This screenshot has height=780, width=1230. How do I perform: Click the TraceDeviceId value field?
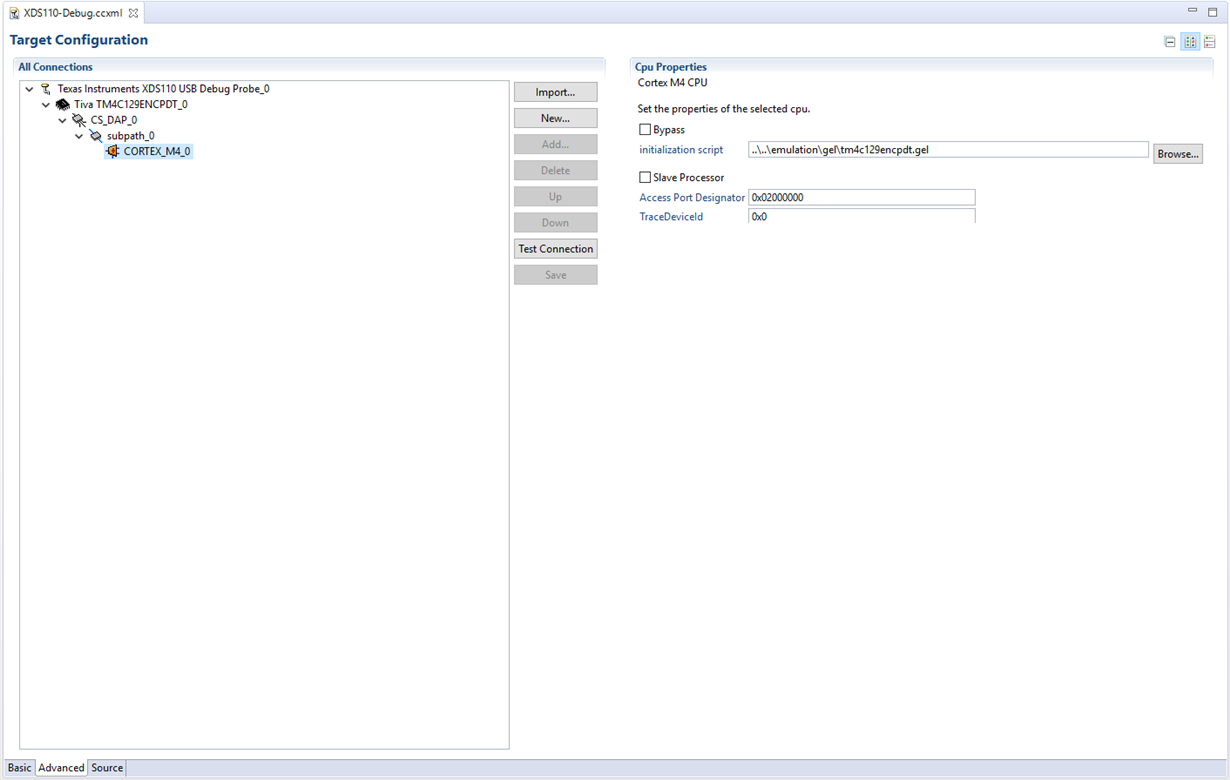click(x=861, y=216)
